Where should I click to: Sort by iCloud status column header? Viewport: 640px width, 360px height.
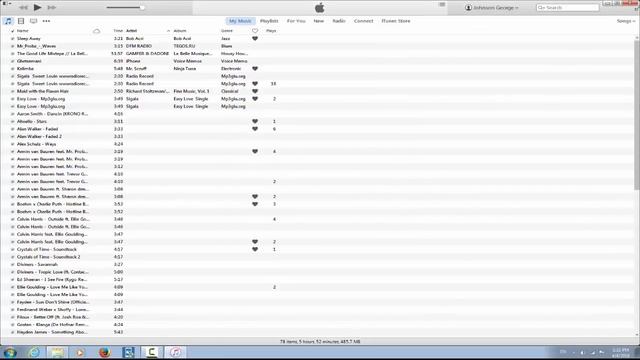pos(96,31)
